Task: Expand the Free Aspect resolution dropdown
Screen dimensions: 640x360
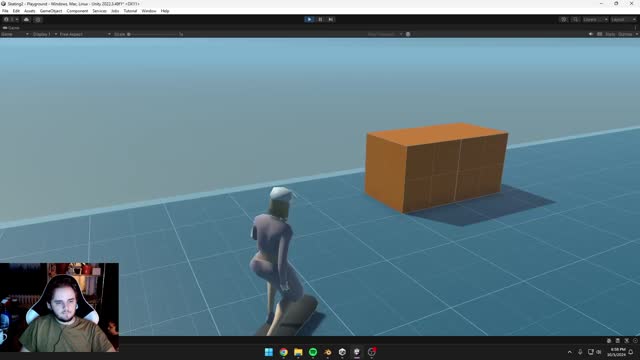Action: click(x=85, y=34)
